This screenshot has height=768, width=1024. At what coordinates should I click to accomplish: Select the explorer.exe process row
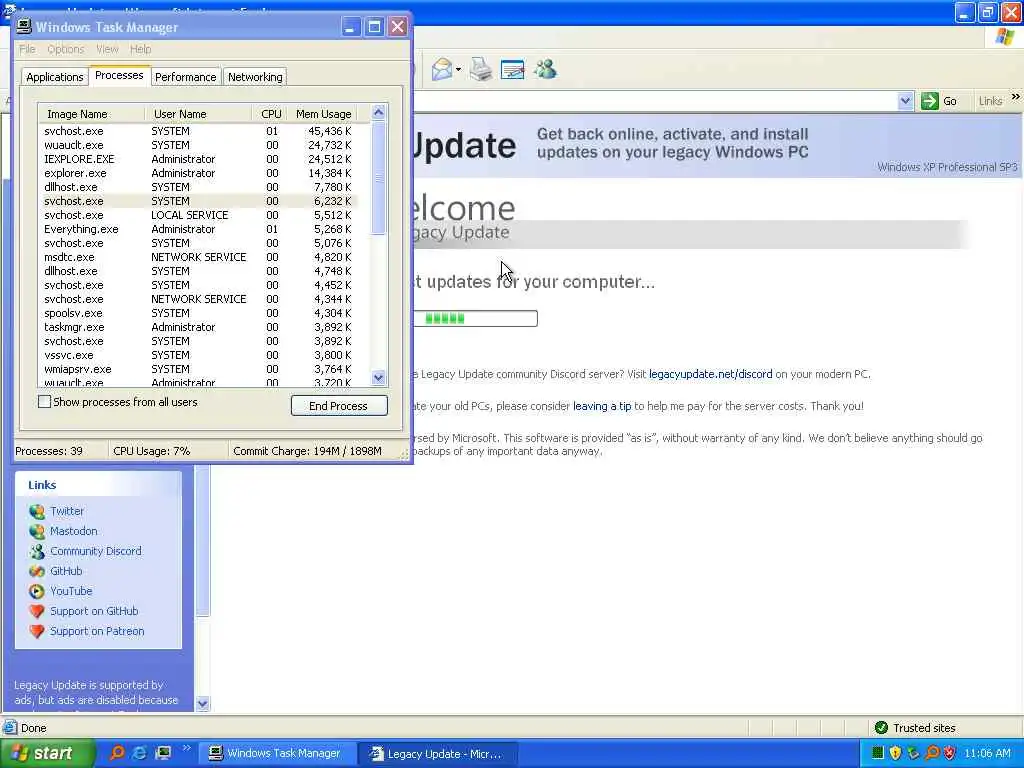coord(198,173)
